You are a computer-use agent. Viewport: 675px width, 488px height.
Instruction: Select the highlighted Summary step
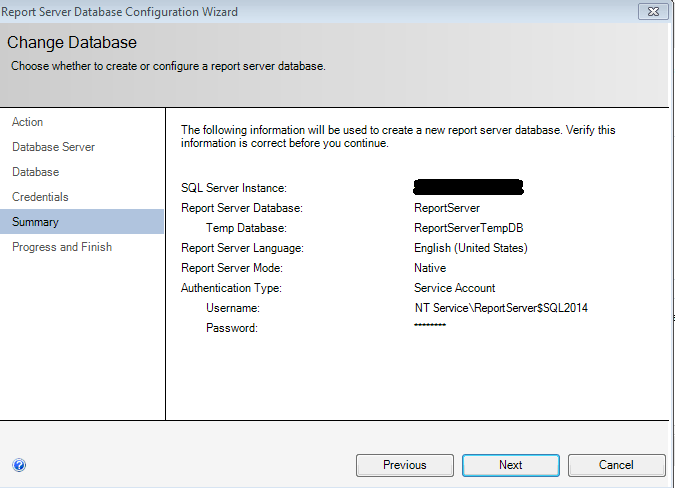(x=35, y=222)
